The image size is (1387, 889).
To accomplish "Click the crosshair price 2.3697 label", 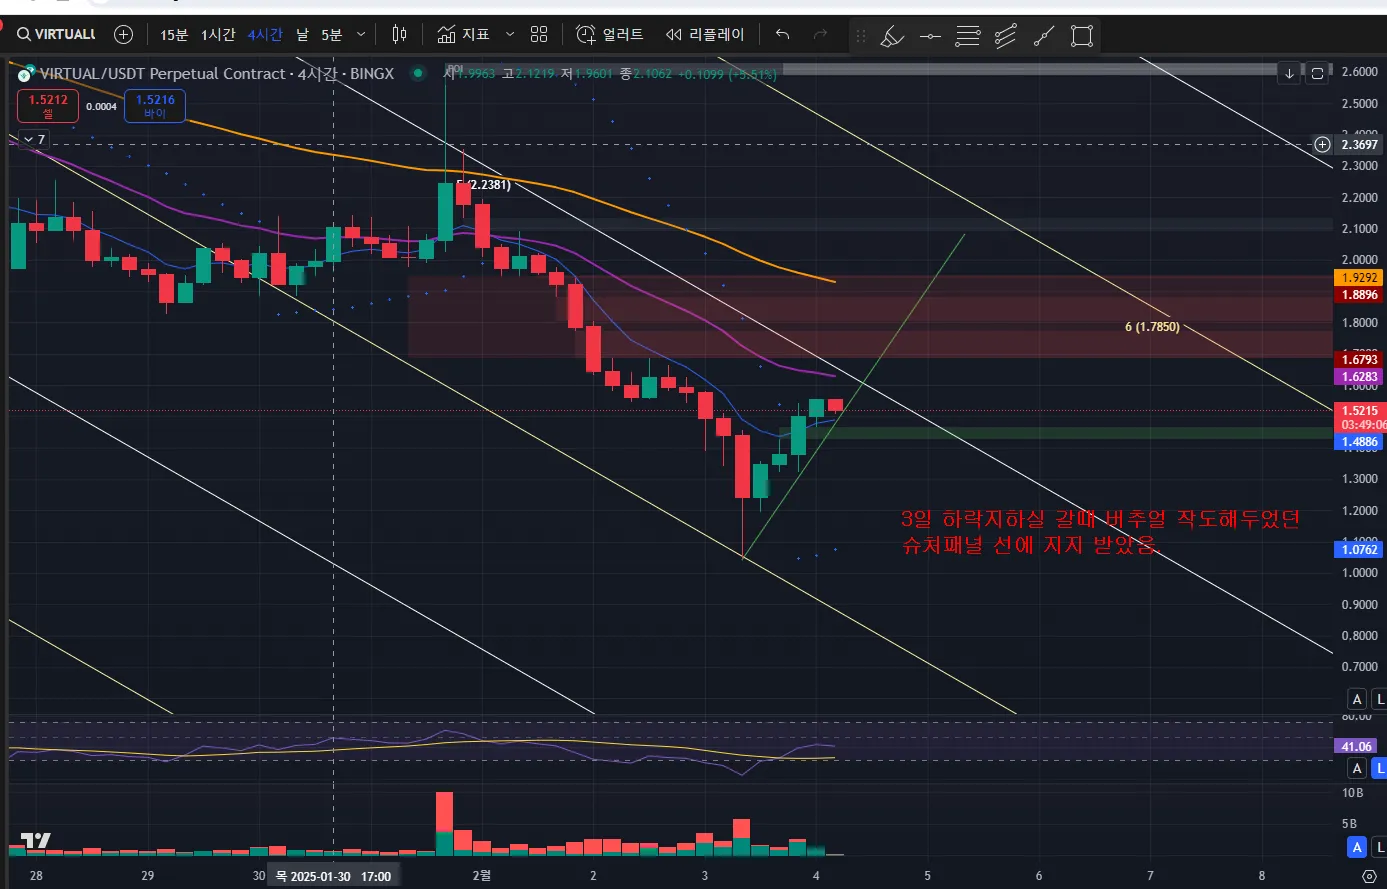I will 1359,144.
